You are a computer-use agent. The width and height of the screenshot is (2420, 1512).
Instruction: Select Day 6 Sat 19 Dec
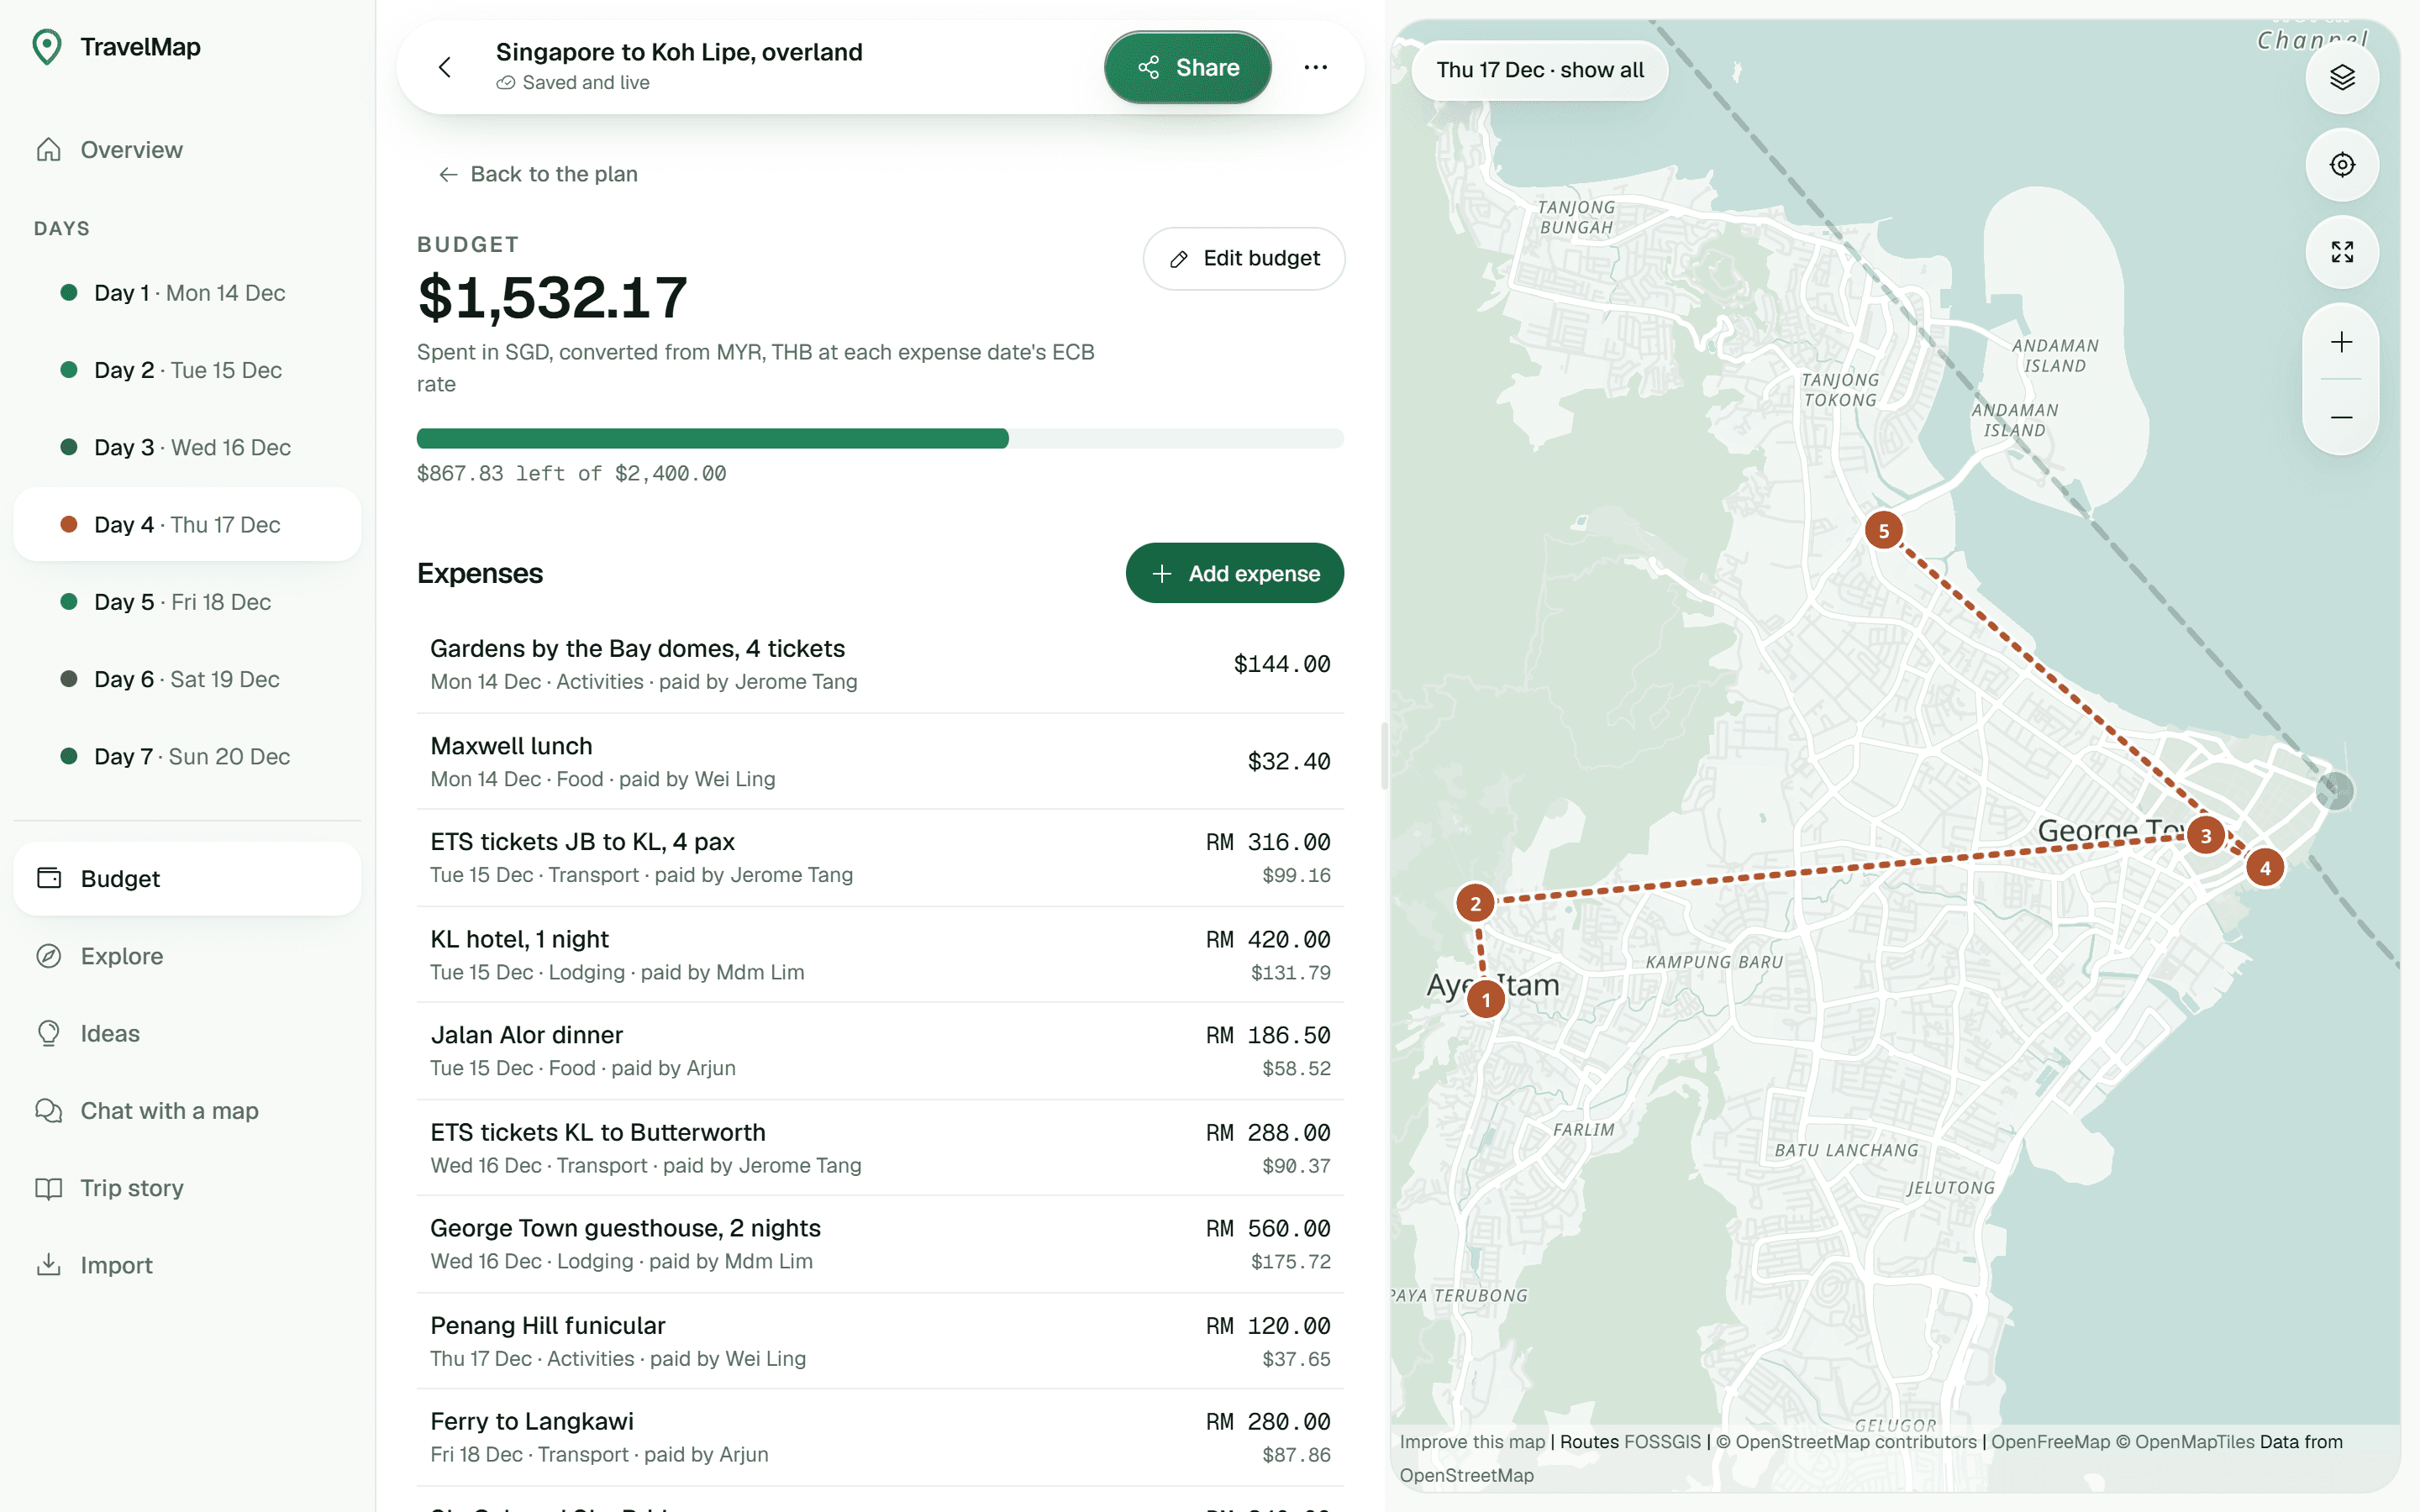point(187,679)
